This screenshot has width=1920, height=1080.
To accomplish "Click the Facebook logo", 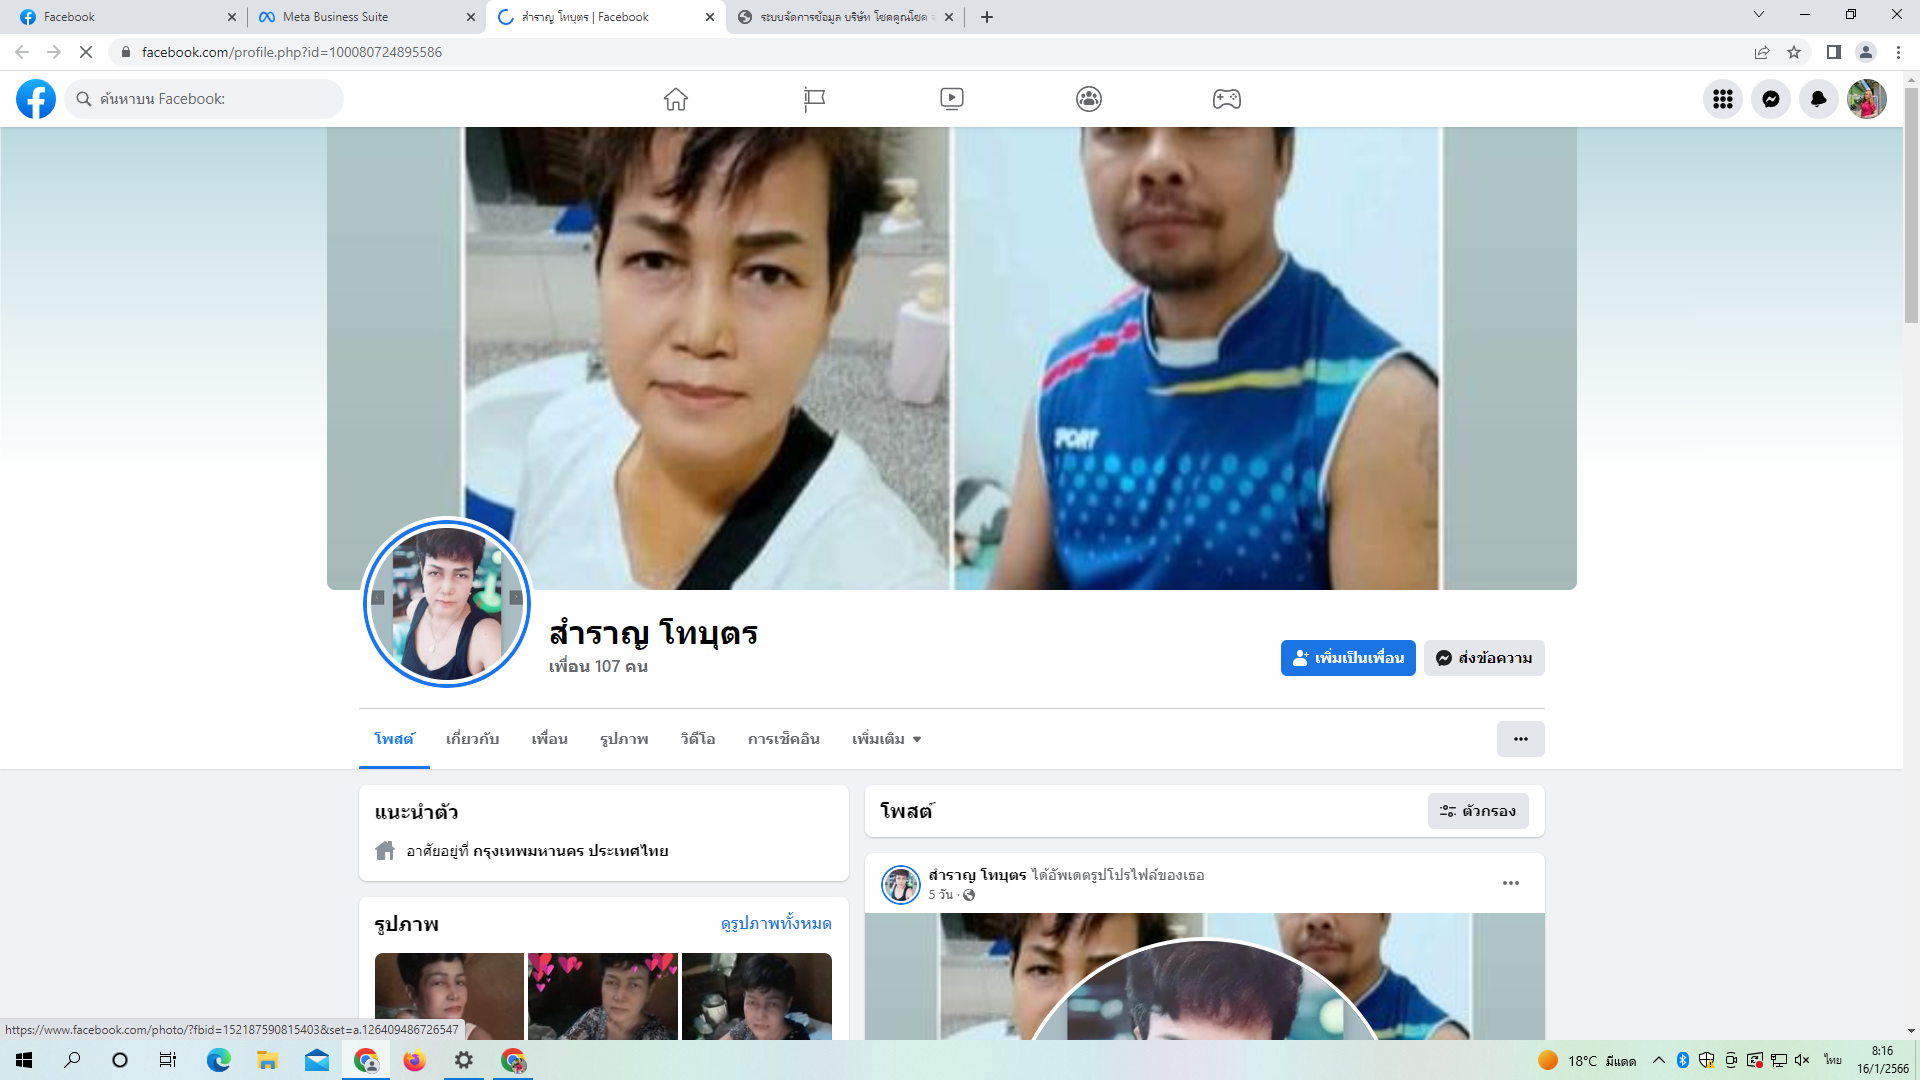I will pos(36,99).
